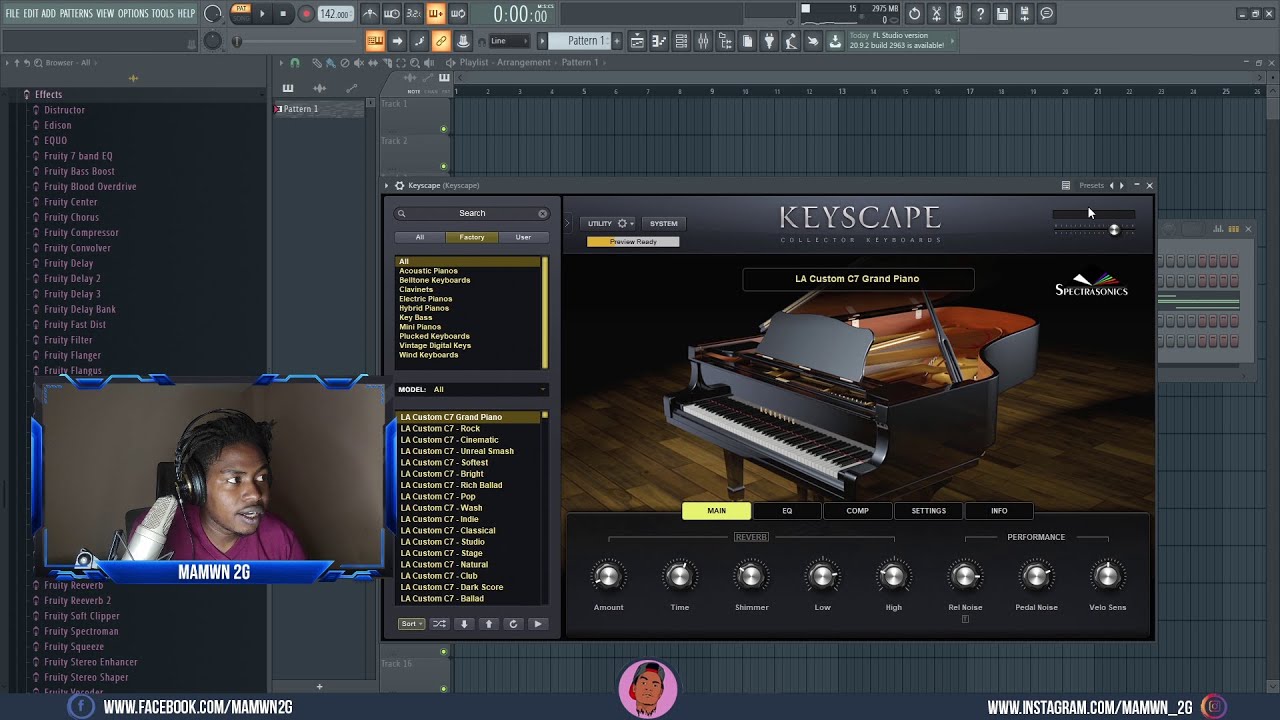Click the Keyscape Search field
Image resolution: width=1280 pixels, height=720 pixels.
(x=472, y=213)
